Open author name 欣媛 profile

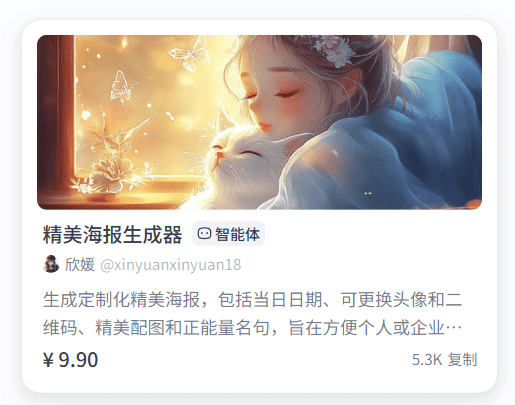click(x=80, y=265)
